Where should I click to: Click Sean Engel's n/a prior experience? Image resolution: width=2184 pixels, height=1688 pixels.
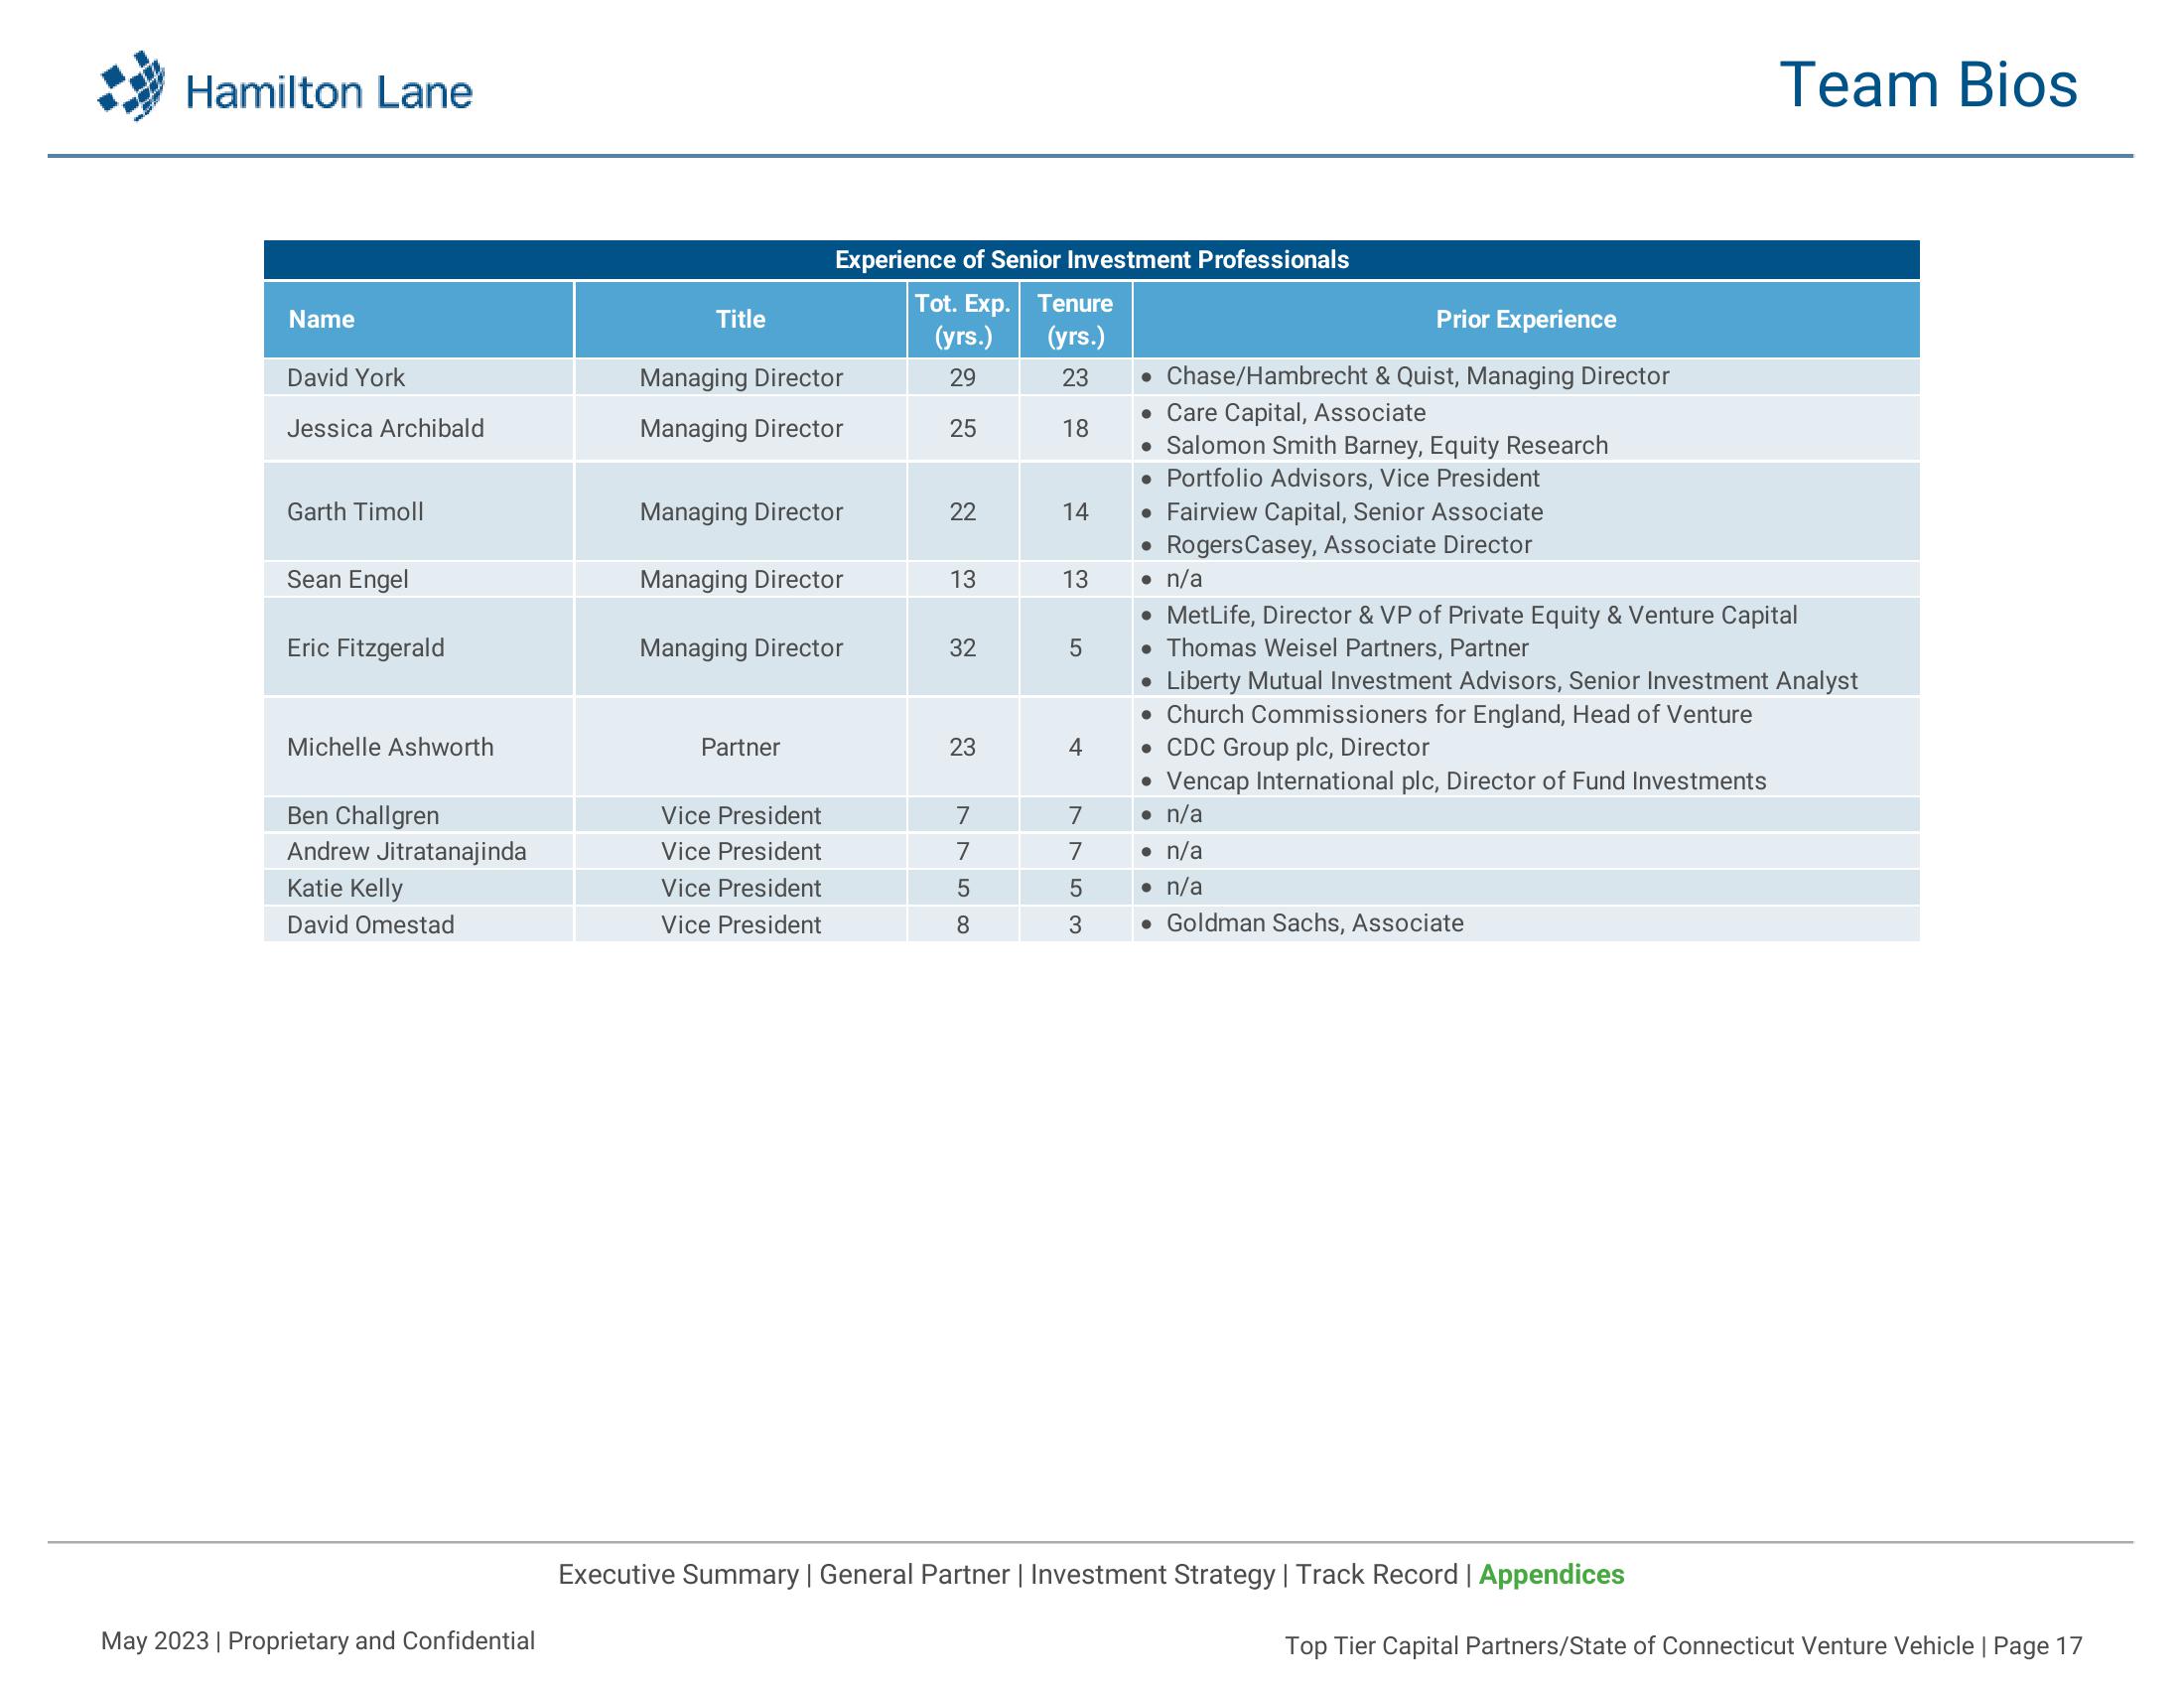(x=1184, y=579)
